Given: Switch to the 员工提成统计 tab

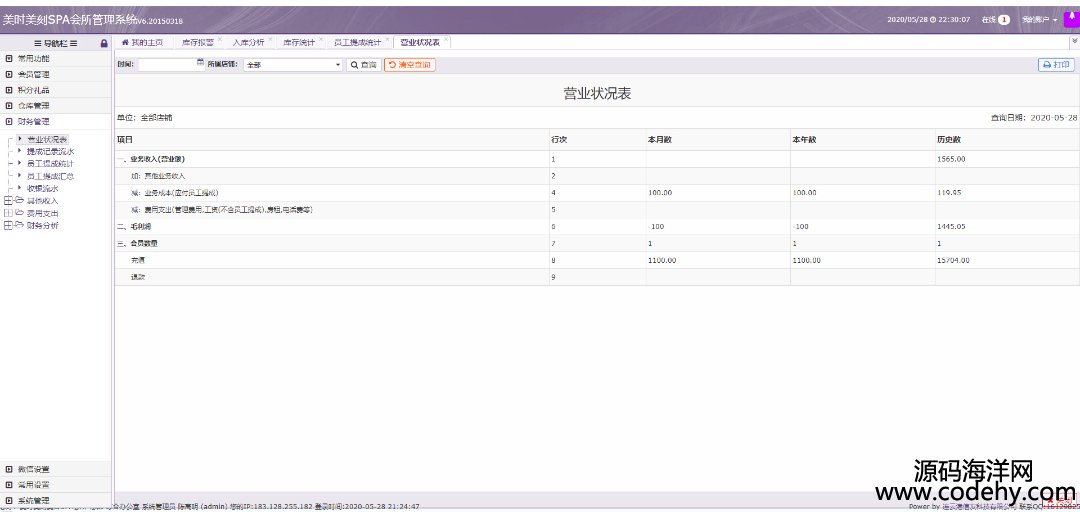Looking at the screenshot, I should coord(357,42).
